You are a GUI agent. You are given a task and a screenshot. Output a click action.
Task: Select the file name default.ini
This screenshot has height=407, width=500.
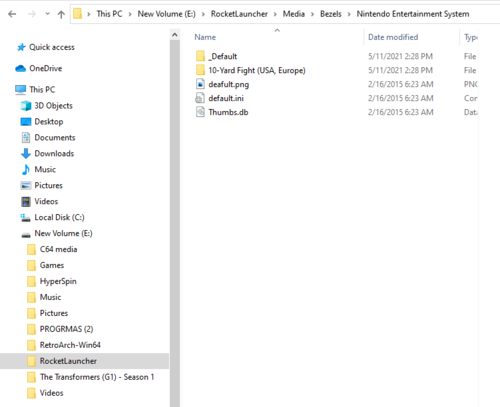tap(226, 98)
